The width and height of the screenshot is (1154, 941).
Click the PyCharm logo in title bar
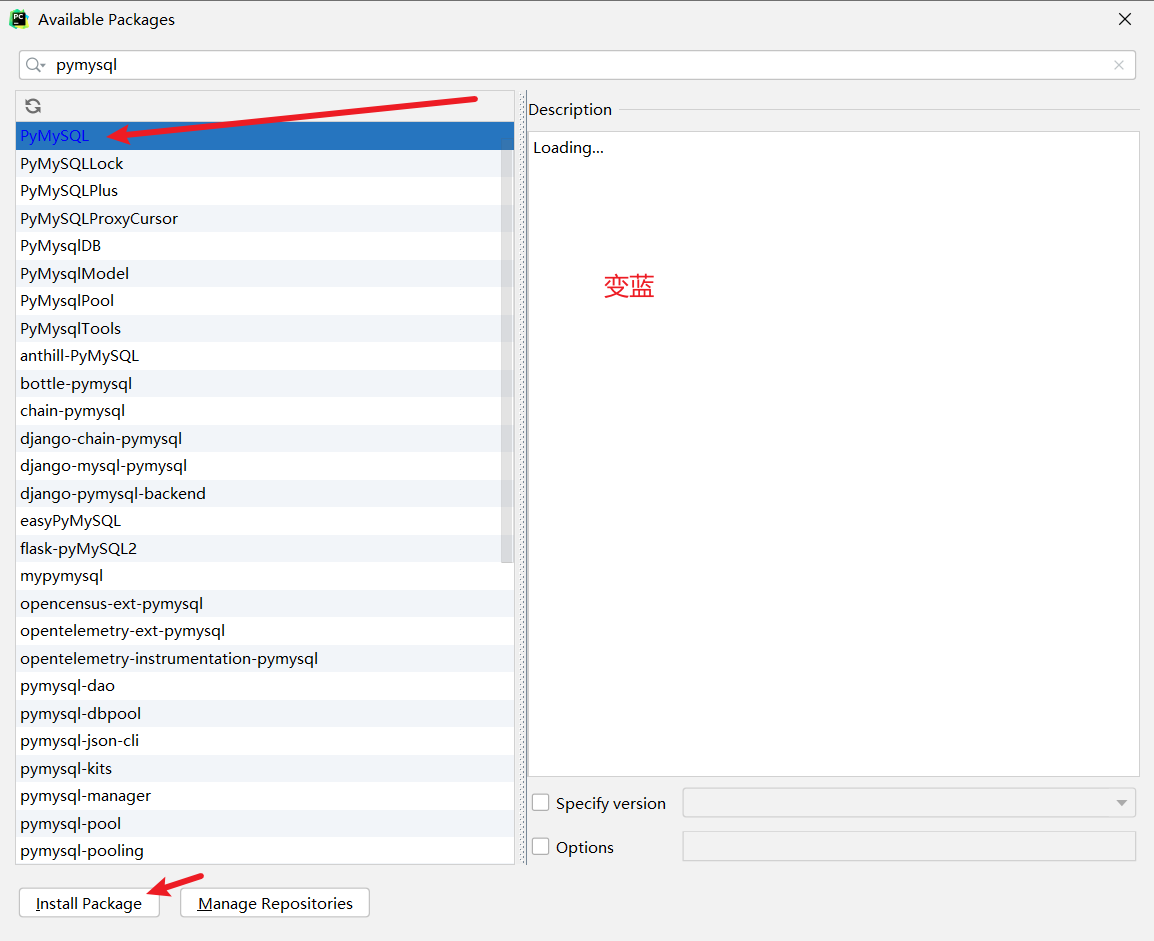click(19, 19)
